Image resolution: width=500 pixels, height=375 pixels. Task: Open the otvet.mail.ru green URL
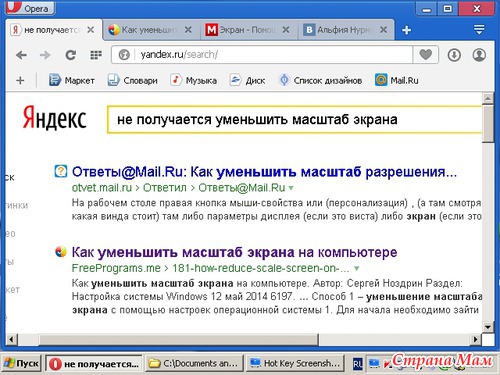pos(102,188)
